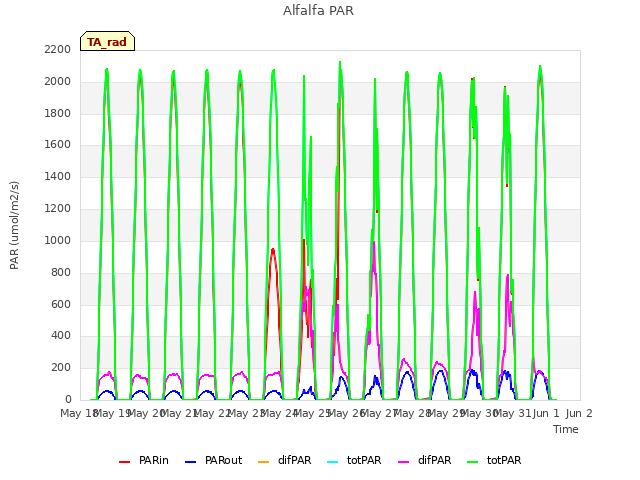Click the cyan totPAR legend swatch
This screenshot has height=480, width=640.
click(x=333, y=462)
